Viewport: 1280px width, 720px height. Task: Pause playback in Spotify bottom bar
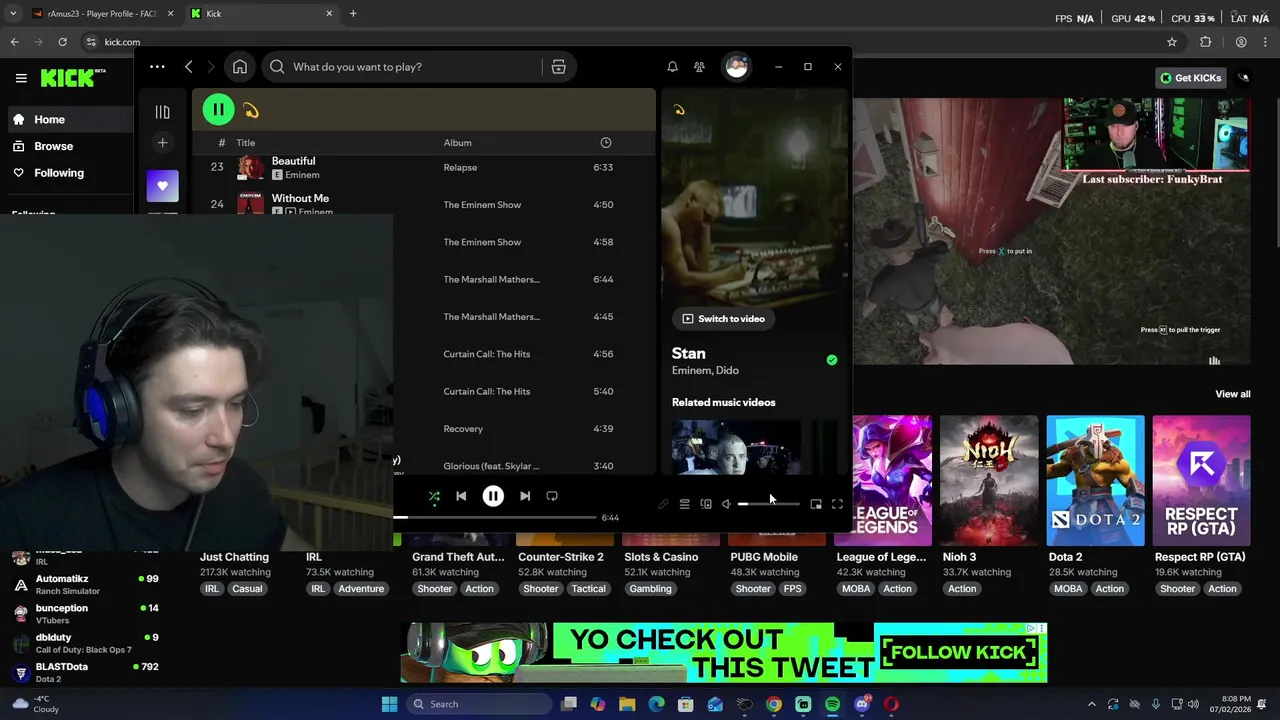pyautogui.click(x=493, y=496)
